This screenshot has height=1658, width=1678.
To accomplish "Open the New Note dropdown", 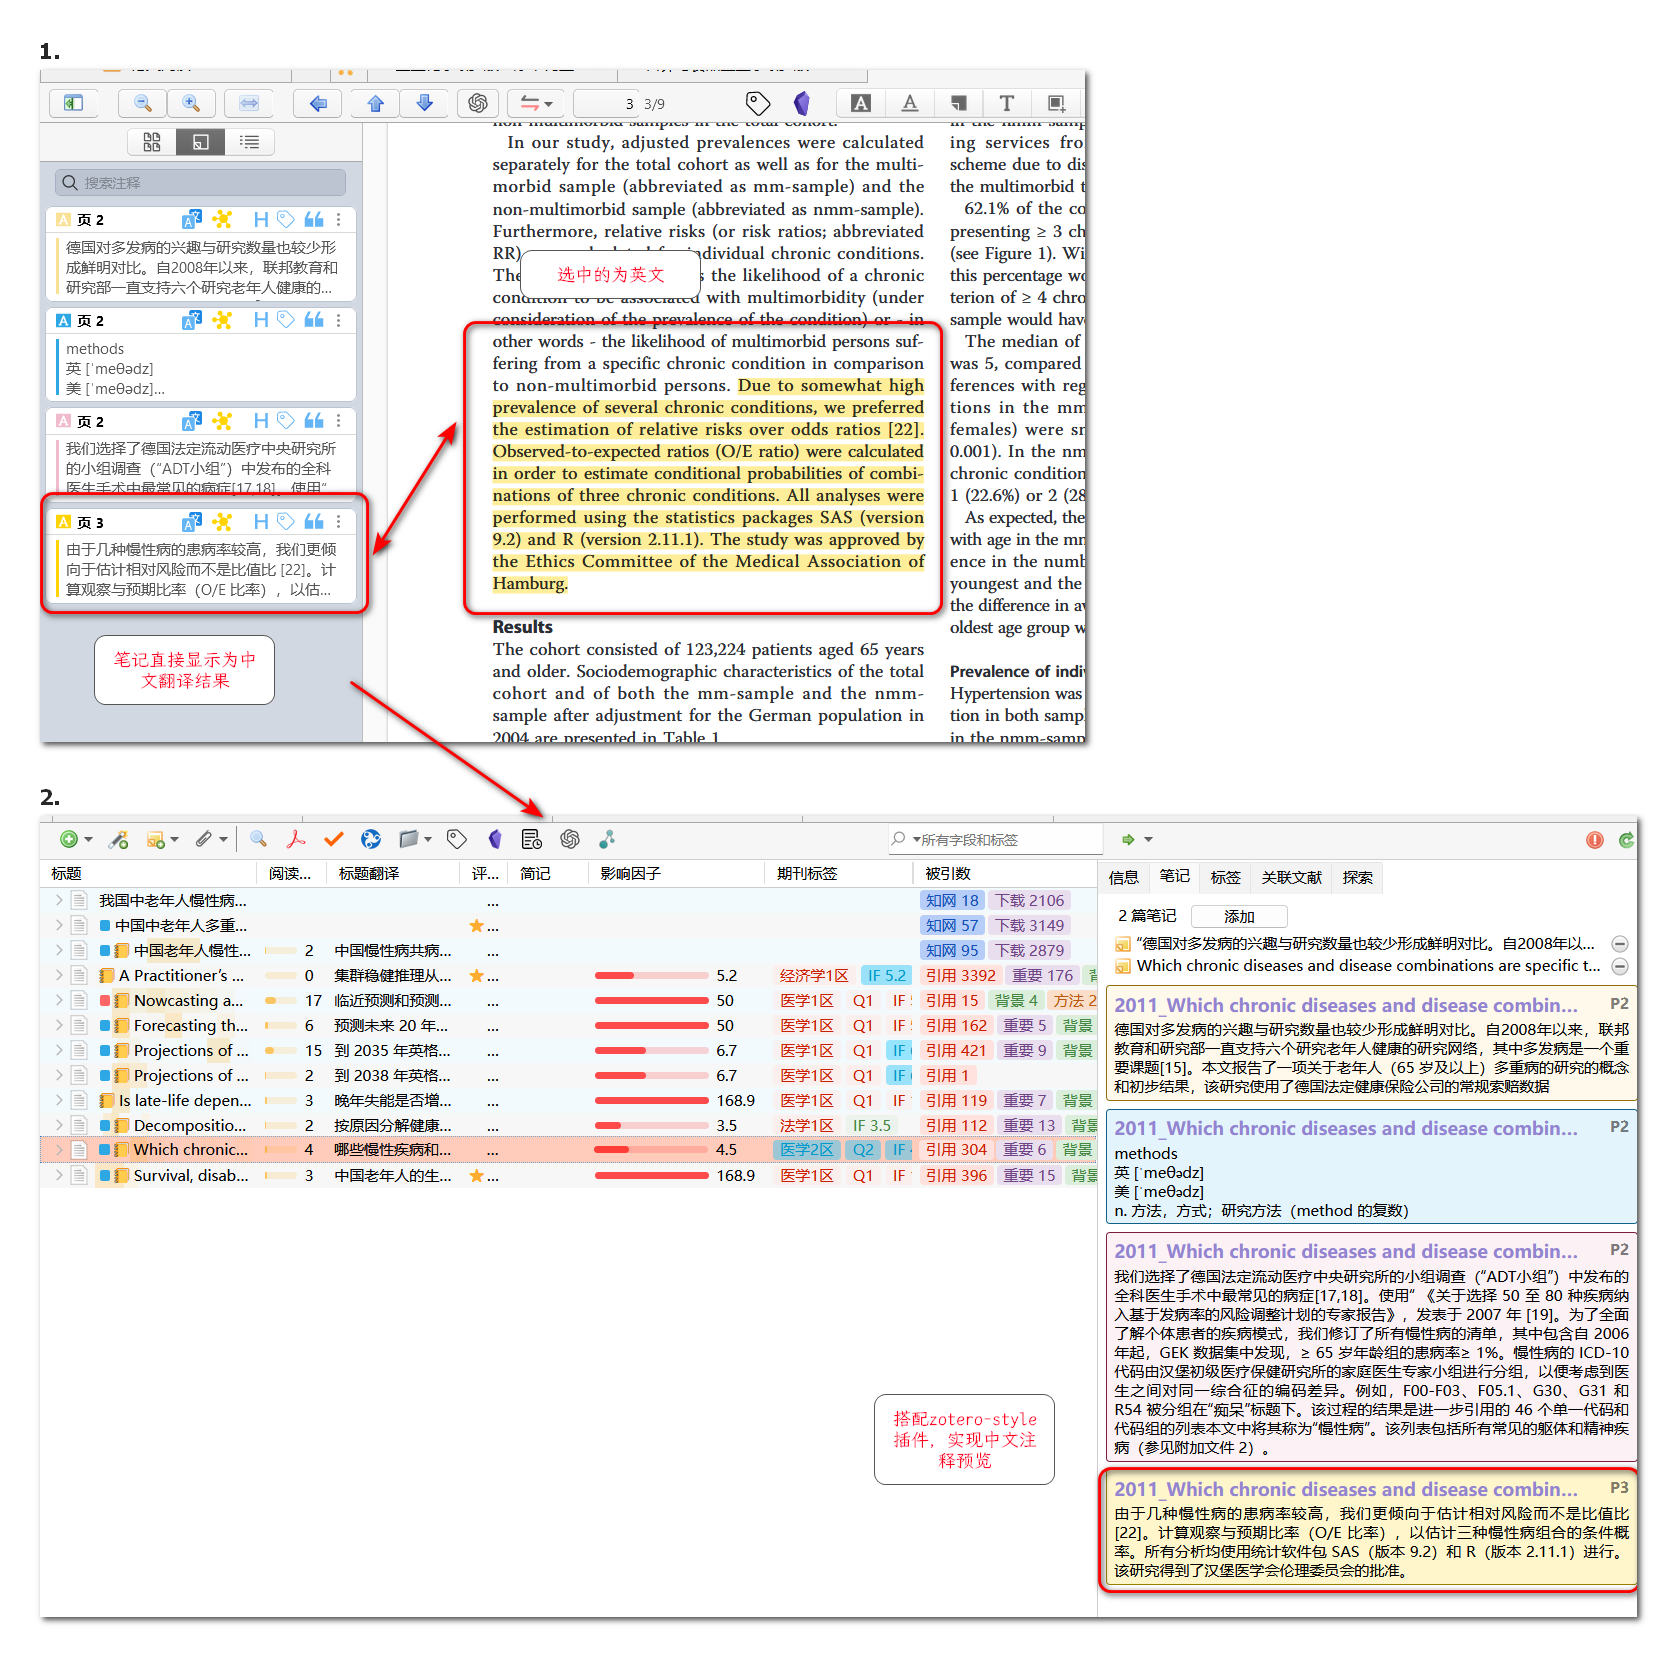I will [x=162, y=840].
